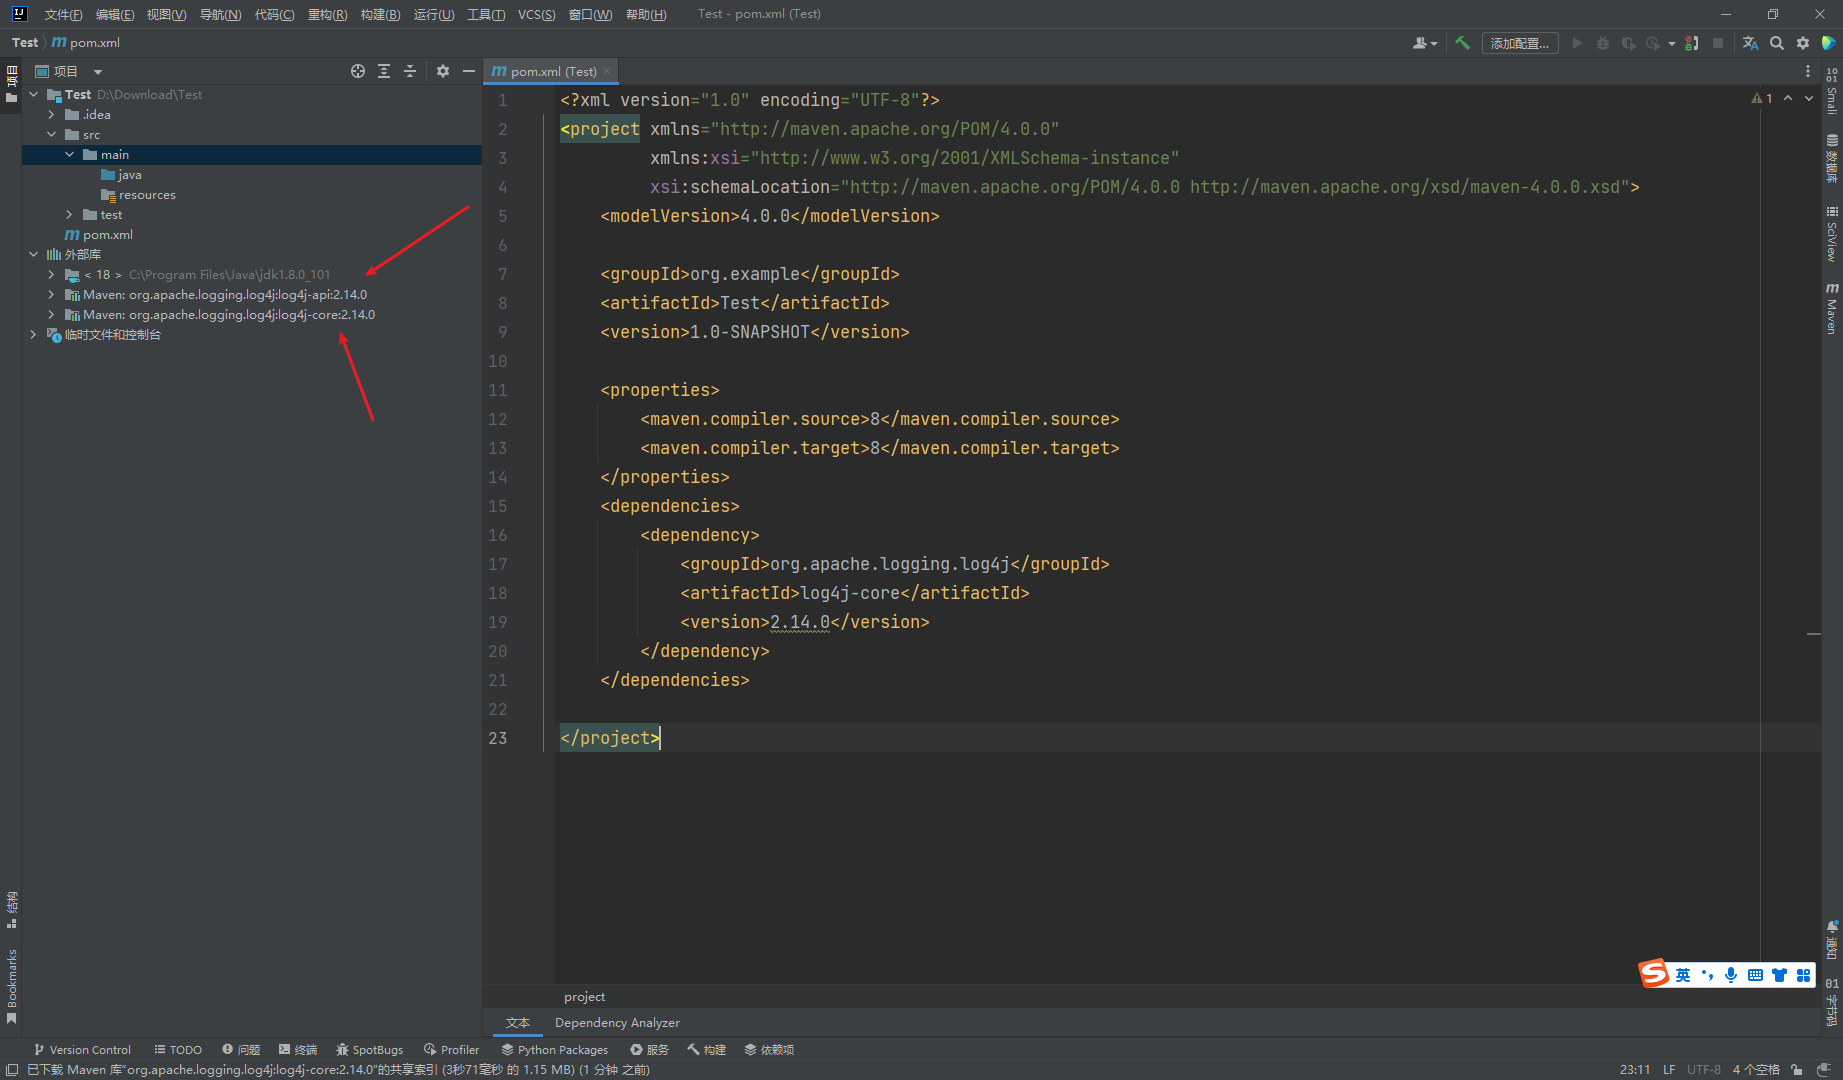Open the 构建(B) menu
The height and width of the screenshot is (1080, 1843).
(x=380, y=14)
